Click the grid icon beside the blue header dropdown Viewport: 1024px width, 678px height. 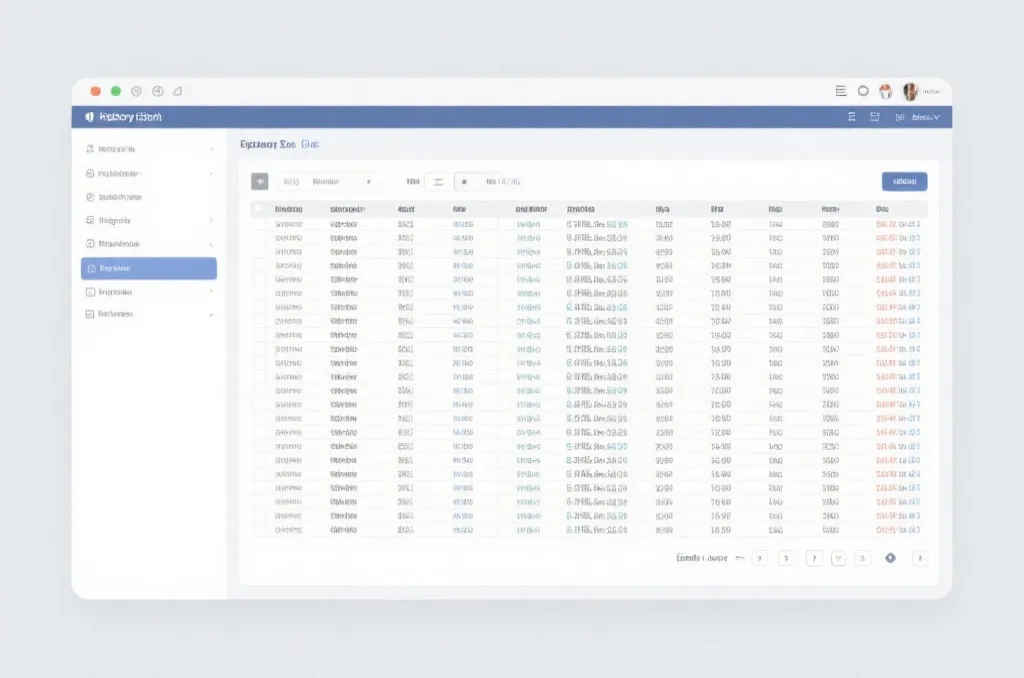click(899, 117)
